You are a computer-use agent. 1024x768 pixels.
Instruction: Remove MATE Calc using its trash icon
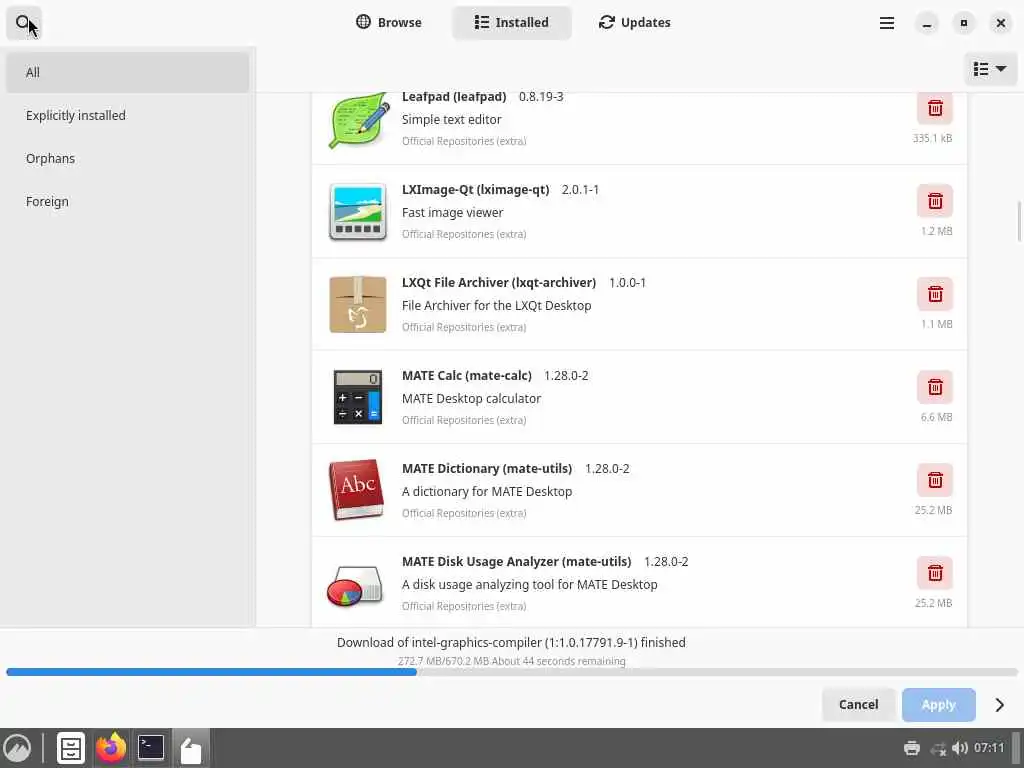[x=935, y=387]
